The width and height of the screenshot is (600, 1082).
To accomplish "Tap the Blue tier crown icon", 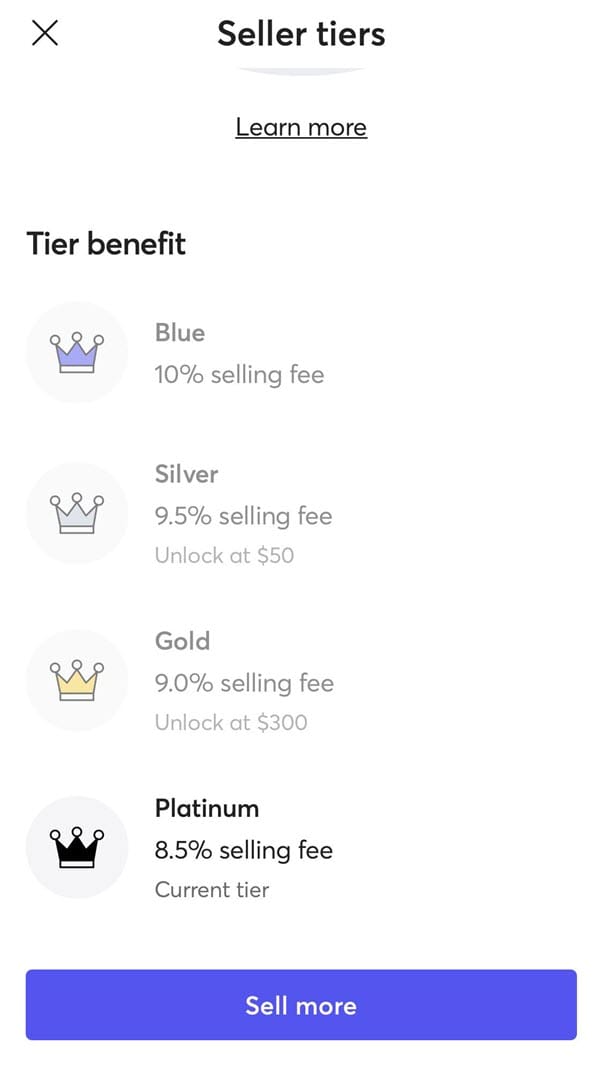I will 77,352.
